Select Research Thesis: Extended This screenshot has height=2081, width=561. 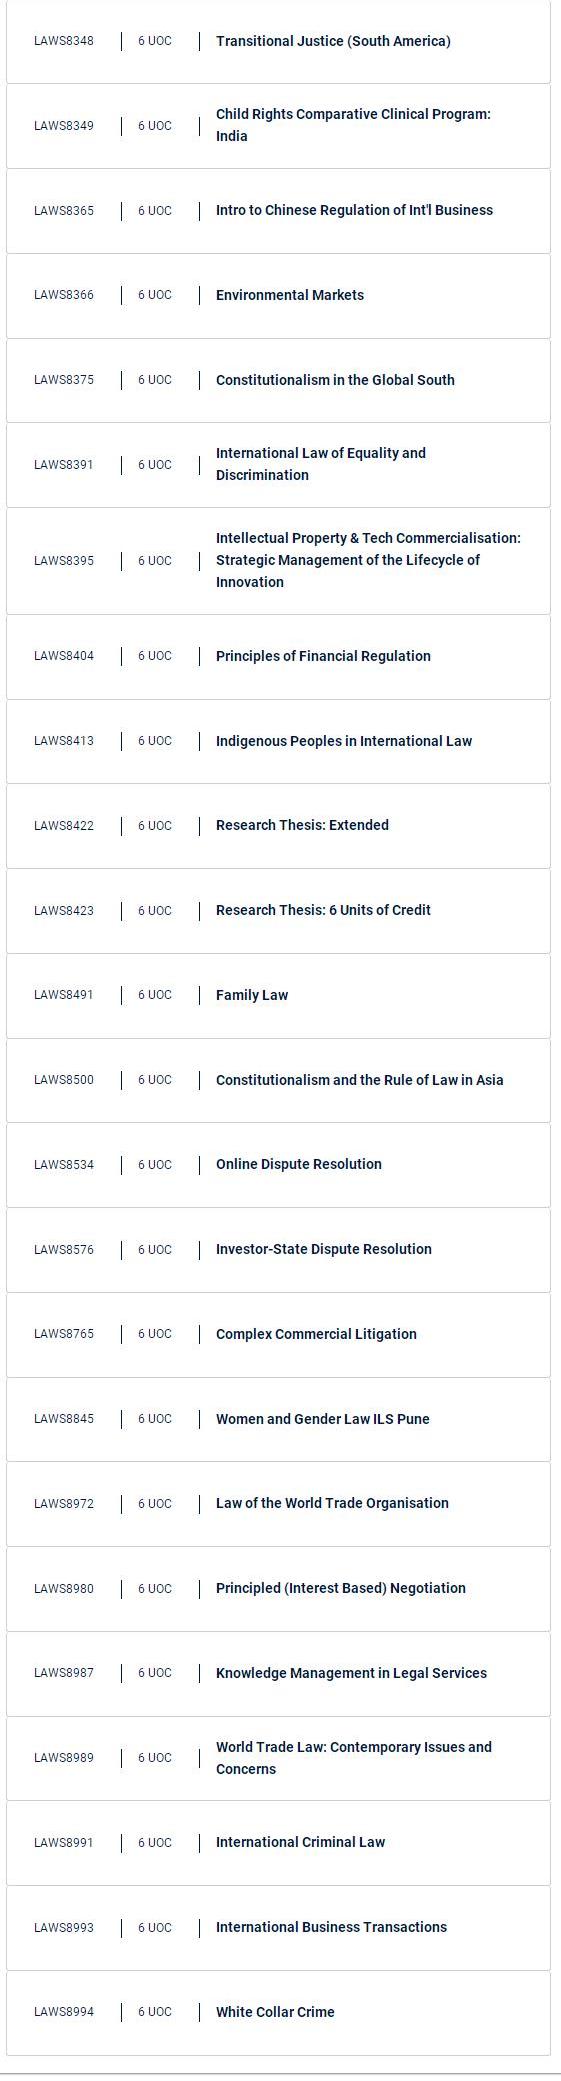coord(278,826)
